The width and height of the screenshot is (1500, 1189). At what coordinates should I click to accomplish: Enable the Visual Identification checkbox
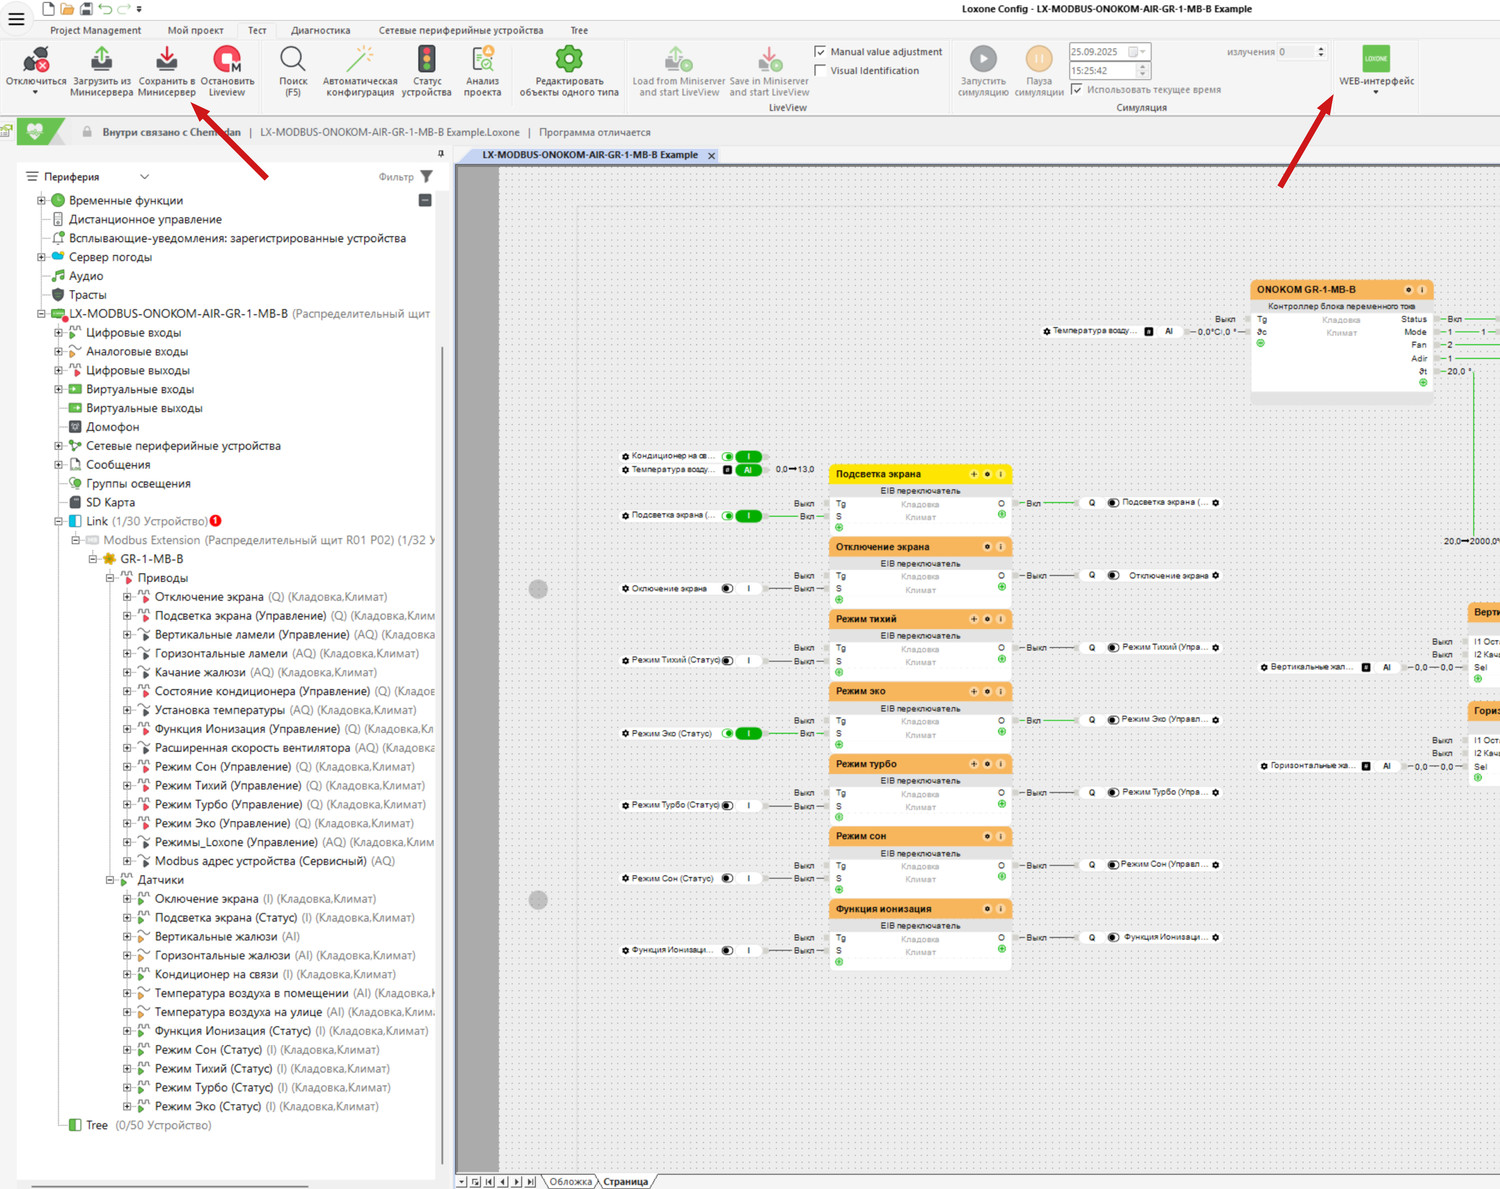coord(820,71)
